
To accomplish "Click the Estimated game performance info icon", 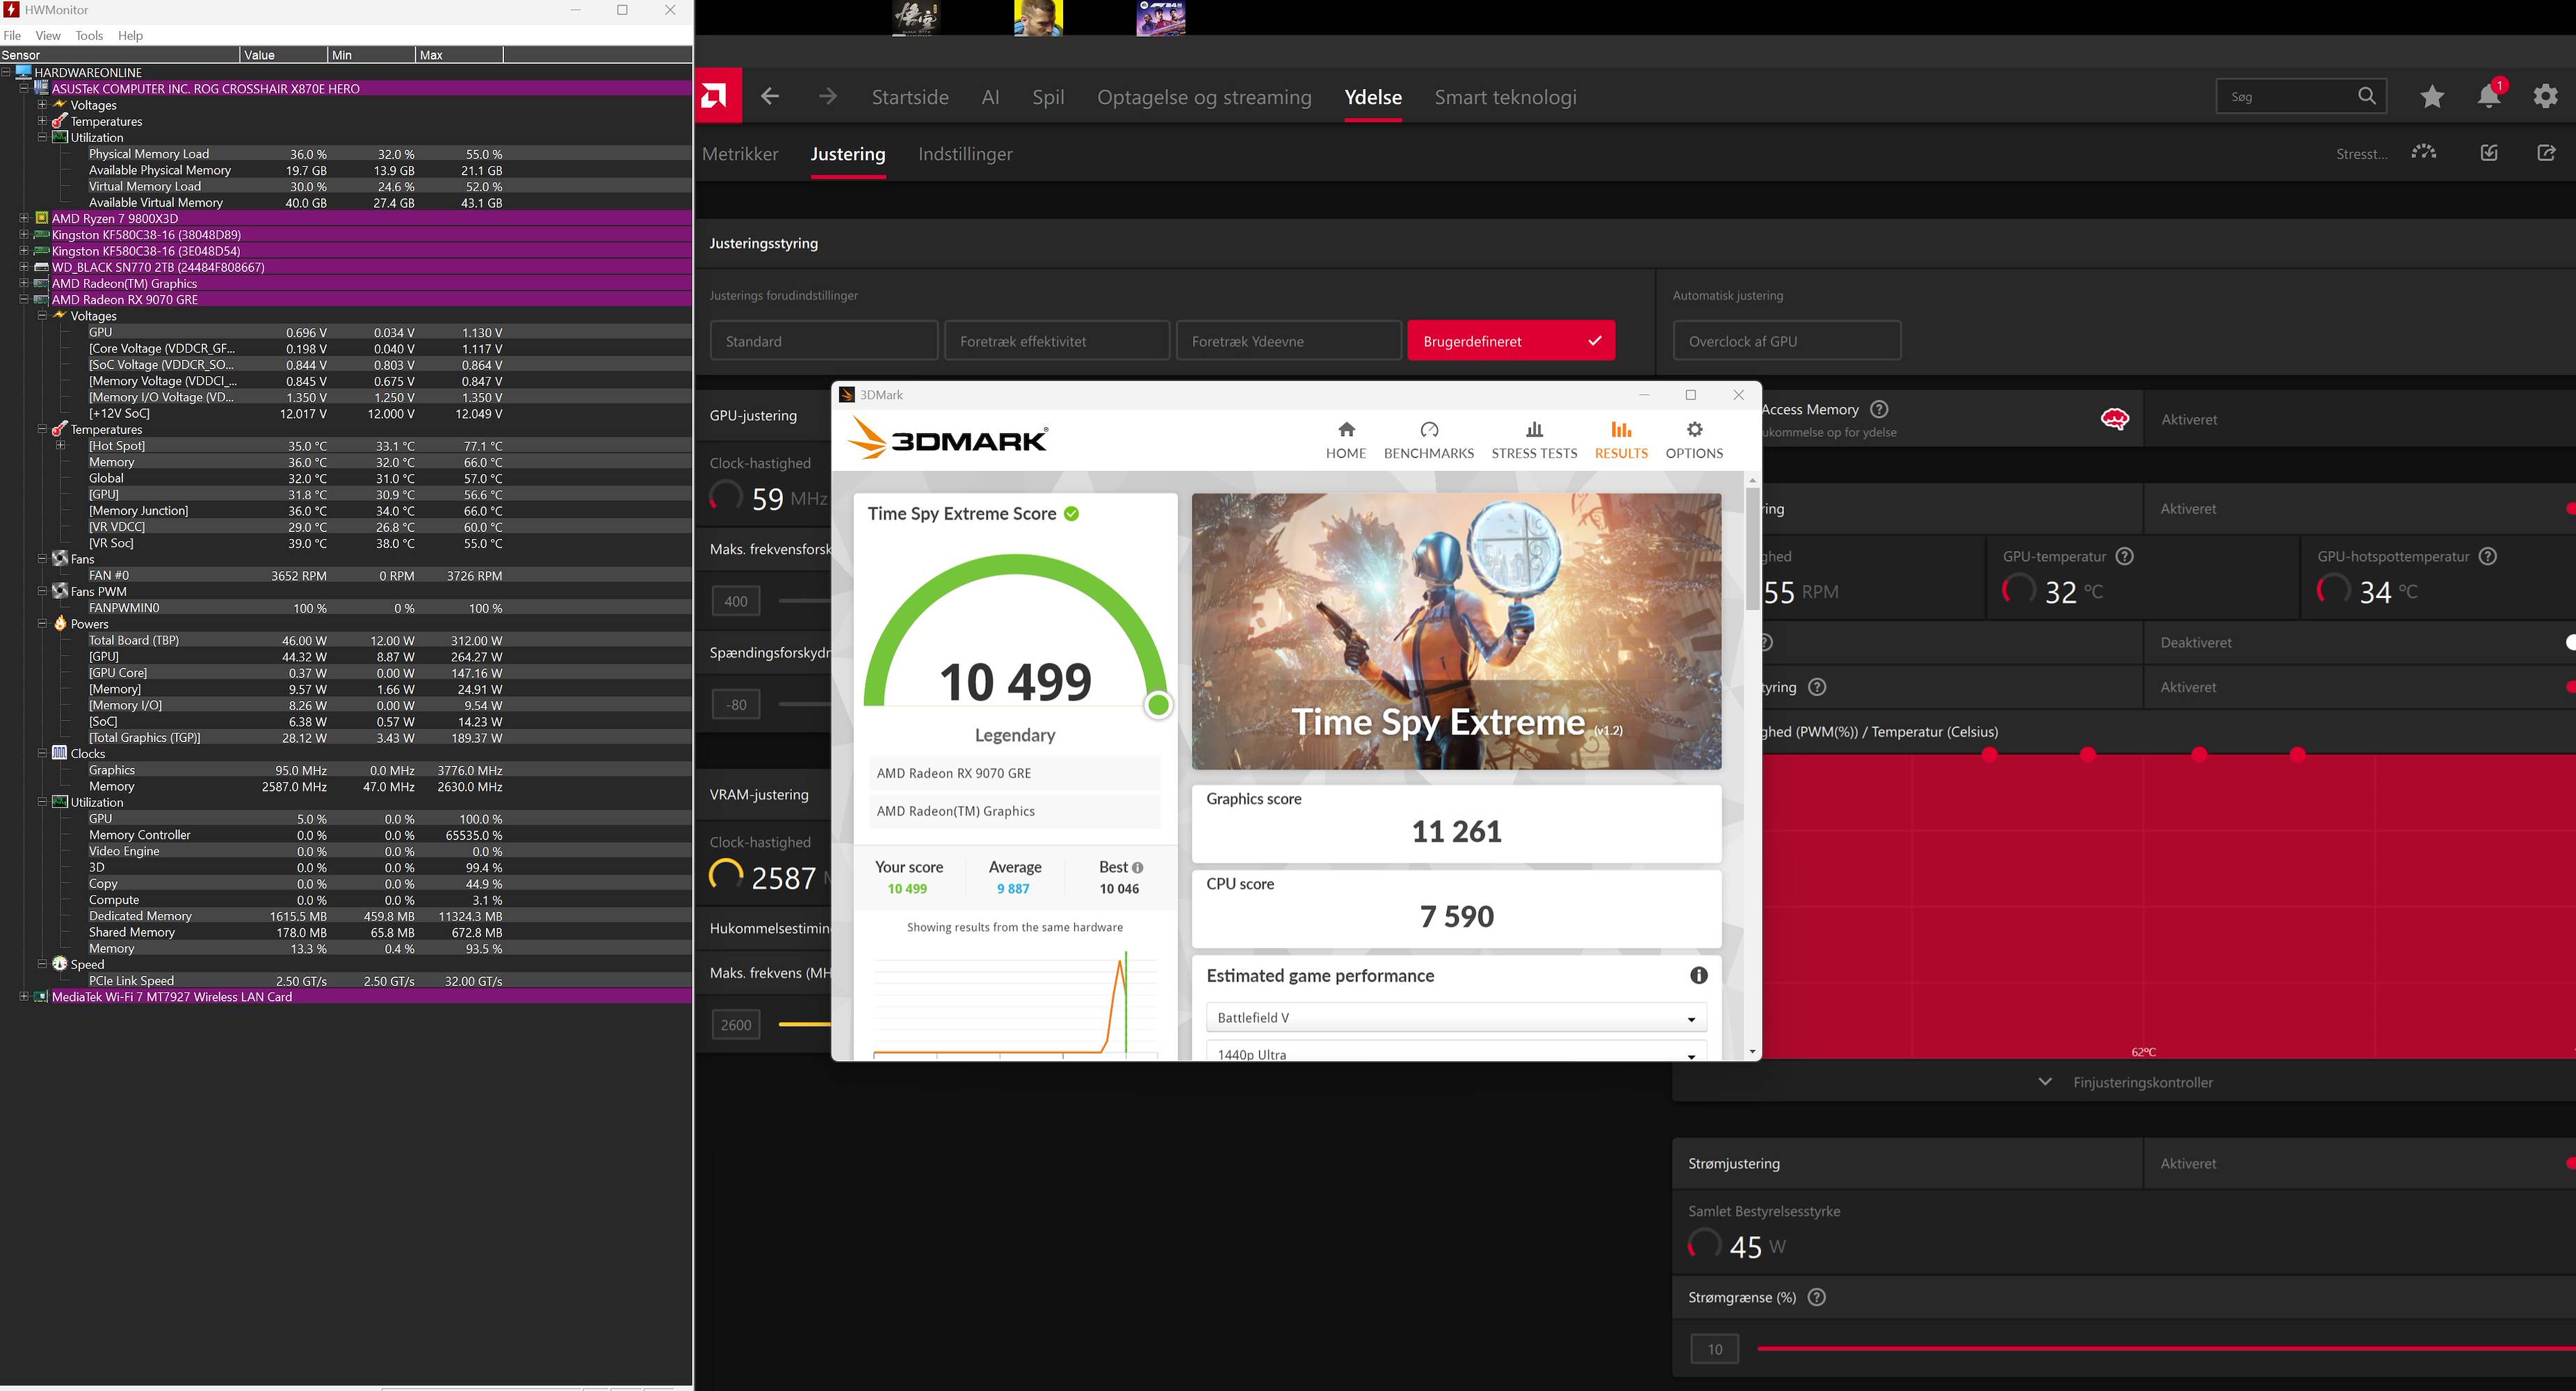I will 1698,975.
